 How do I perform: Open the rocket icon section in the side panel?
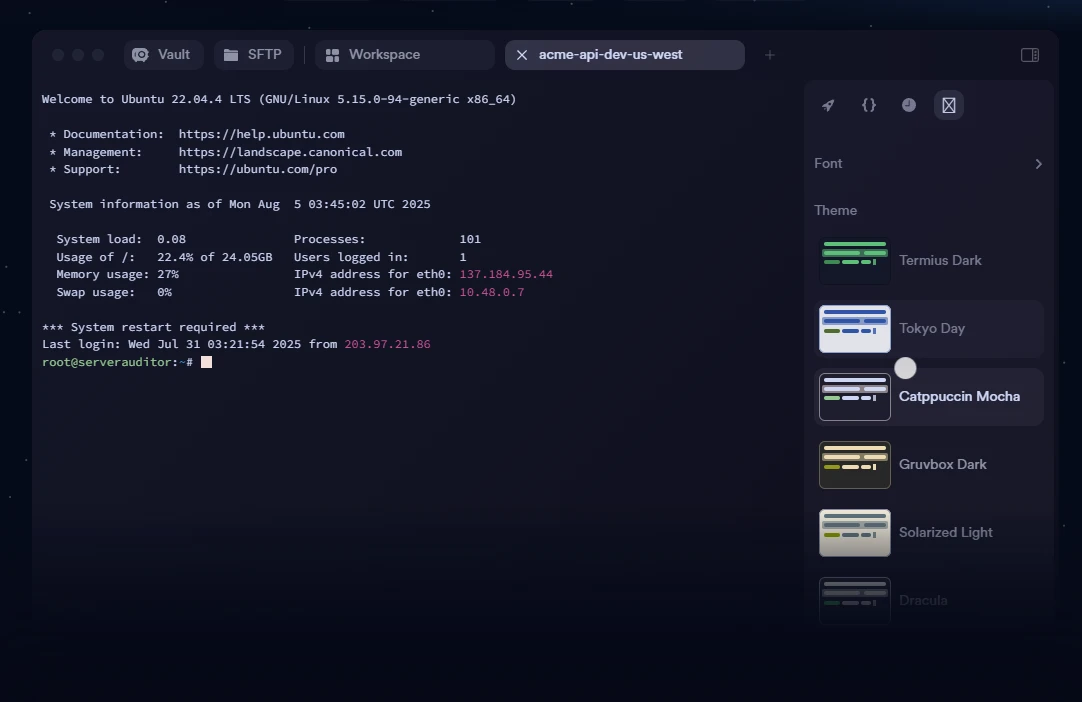pos(828,105)
